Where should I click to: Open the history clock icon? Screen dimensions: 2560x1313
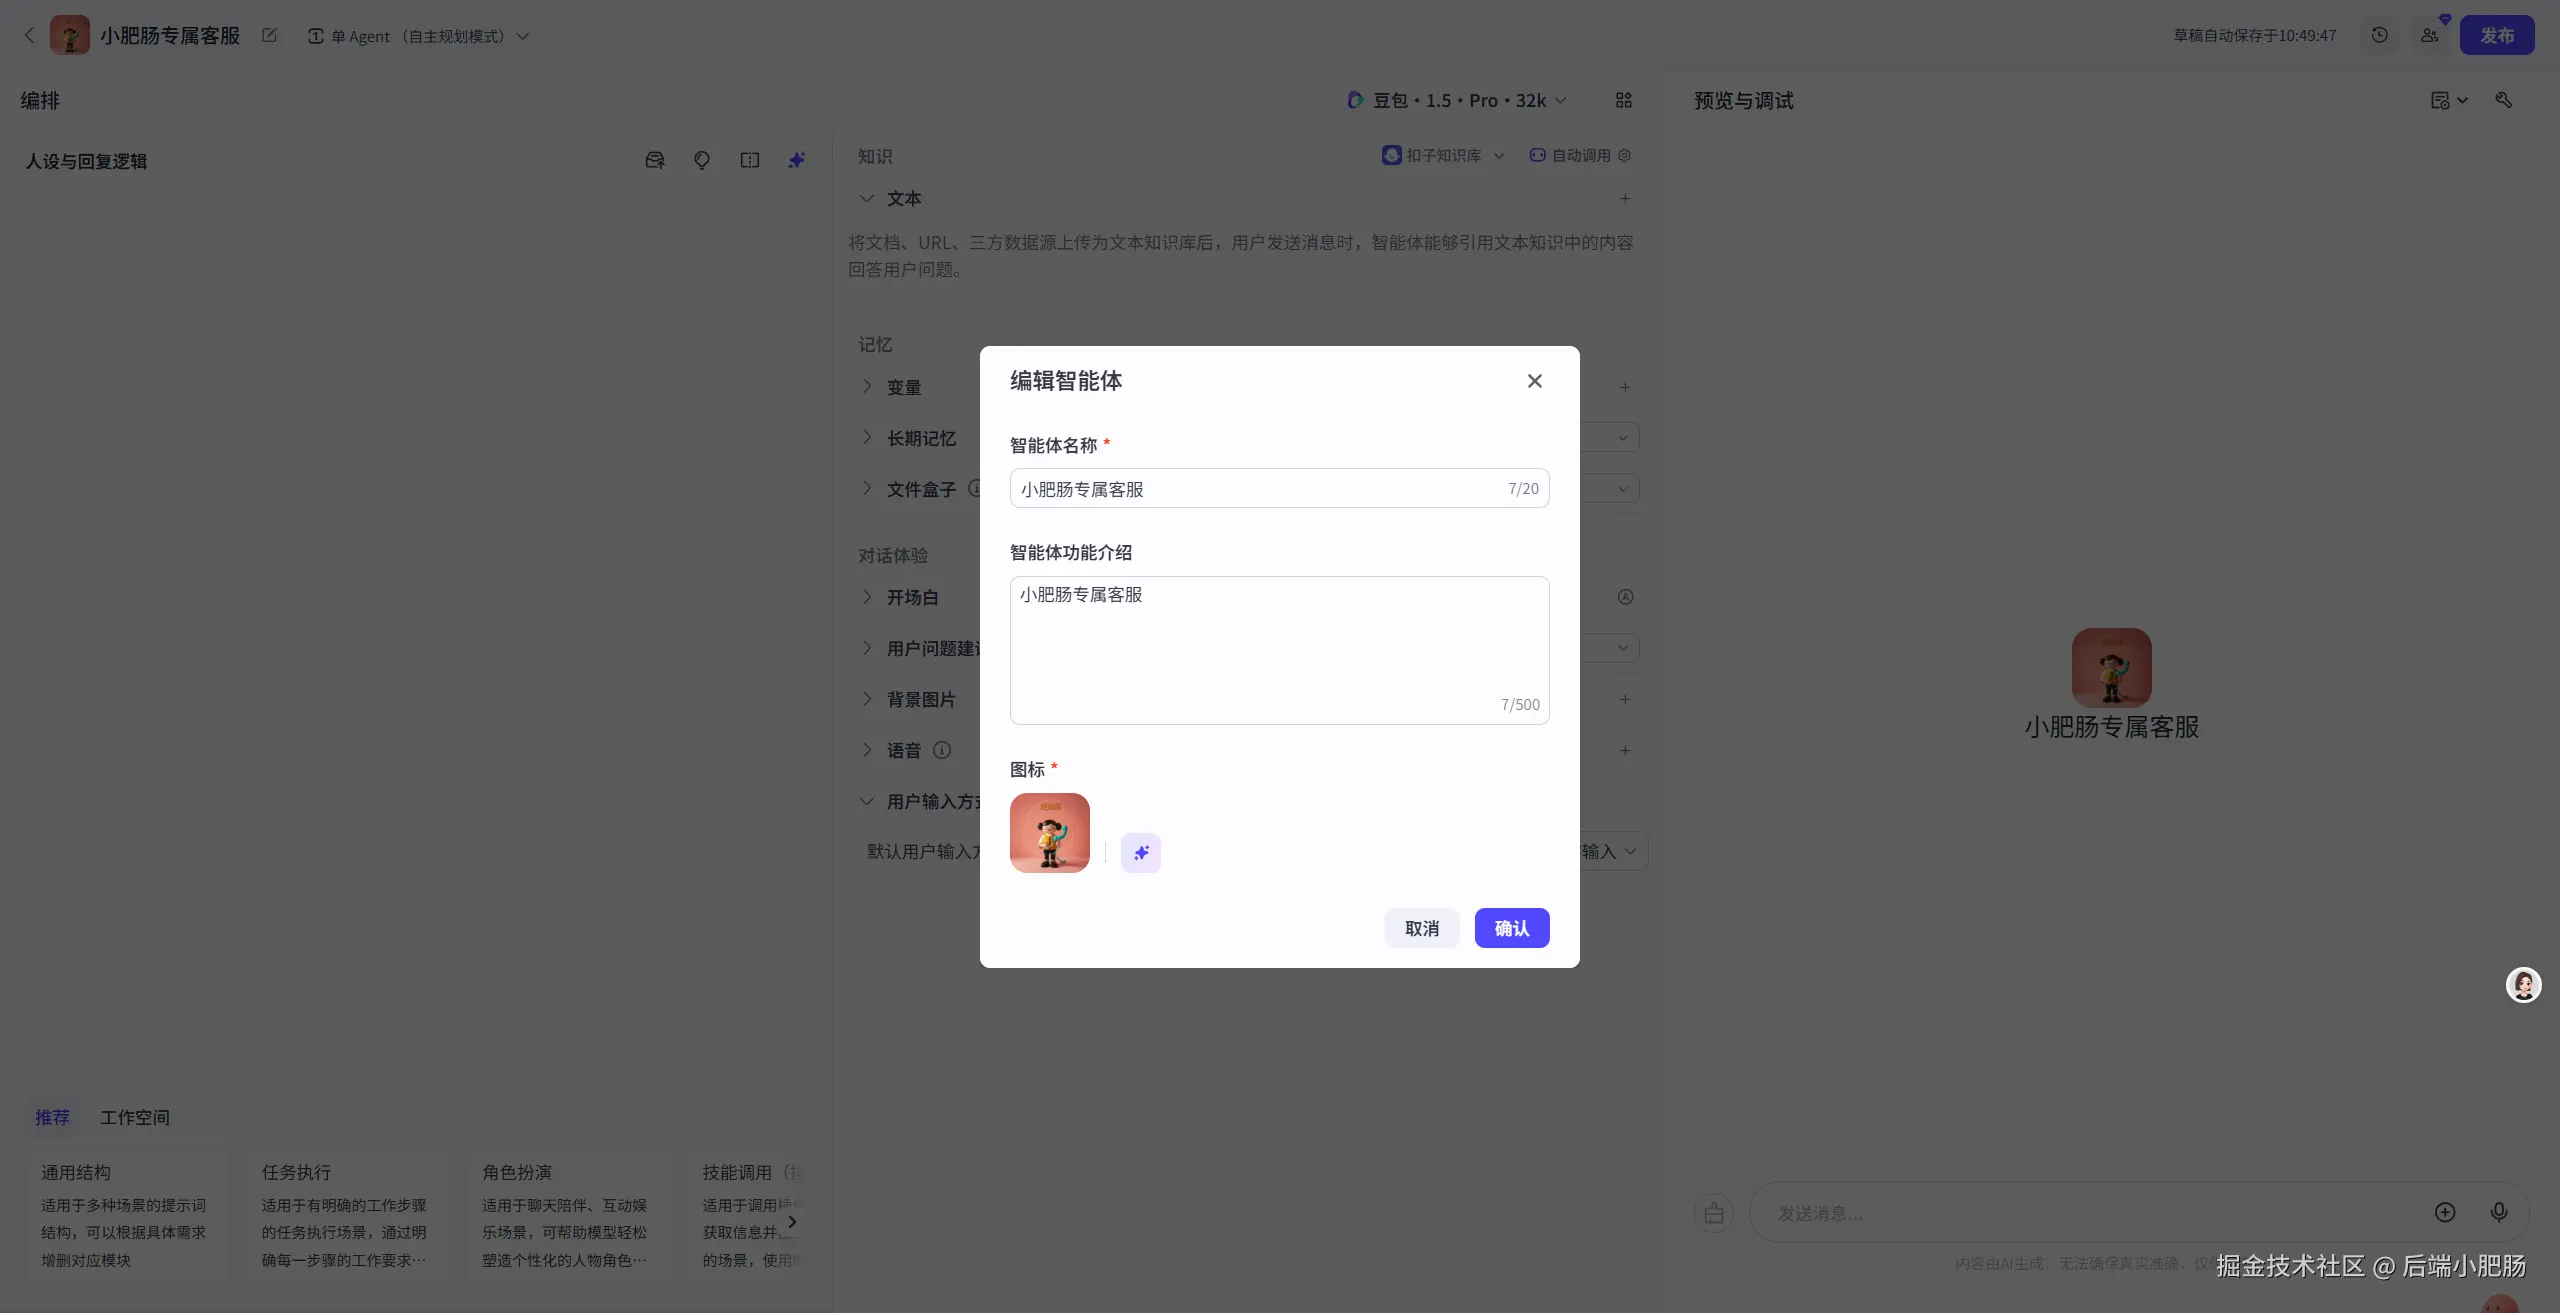pyautogui.click(x=2379, y=35)
